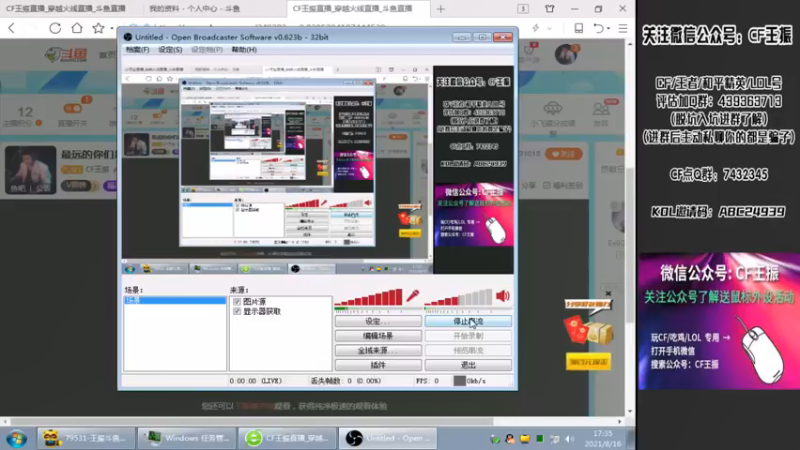This screenshot has width=800, height=450.
Task: Open the 帮助(H) menu in OBS
Action: (x=244, y=49)
